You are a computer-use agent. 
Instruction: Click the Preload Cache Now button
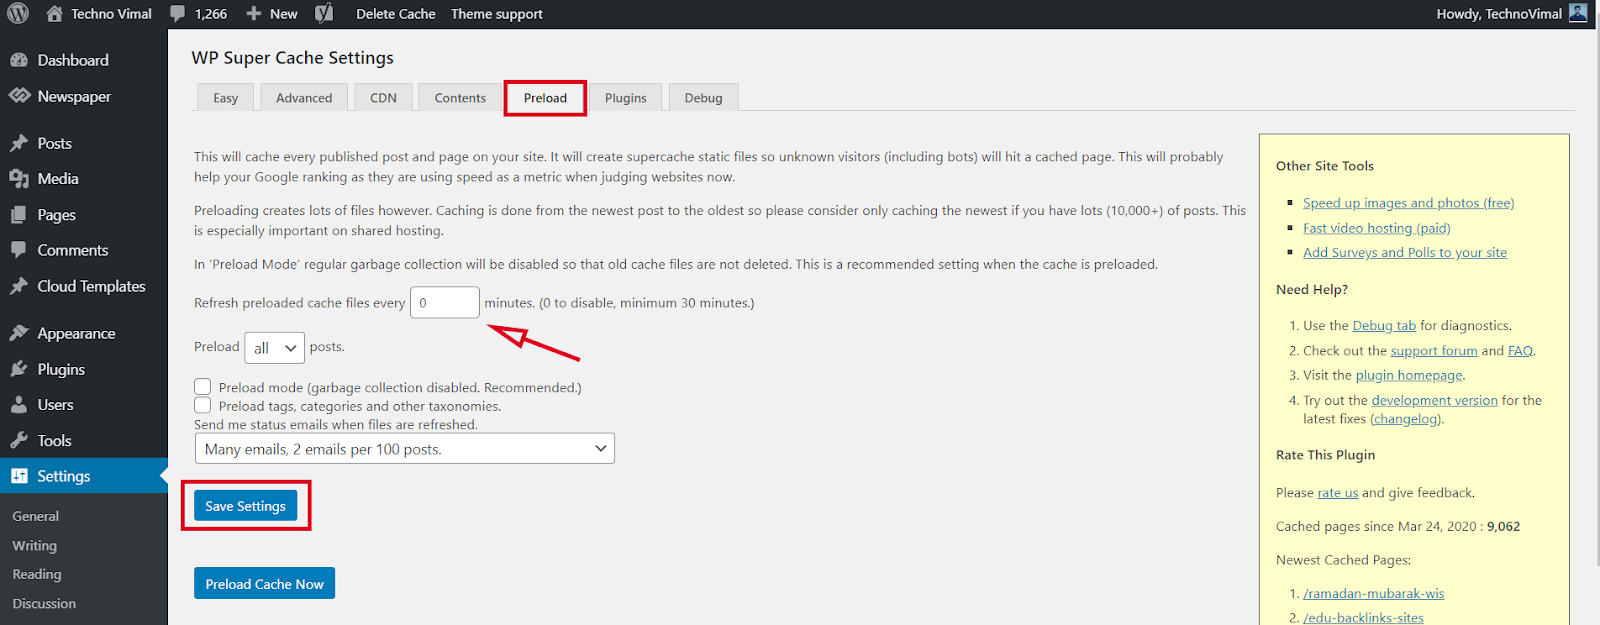(265, 584)
